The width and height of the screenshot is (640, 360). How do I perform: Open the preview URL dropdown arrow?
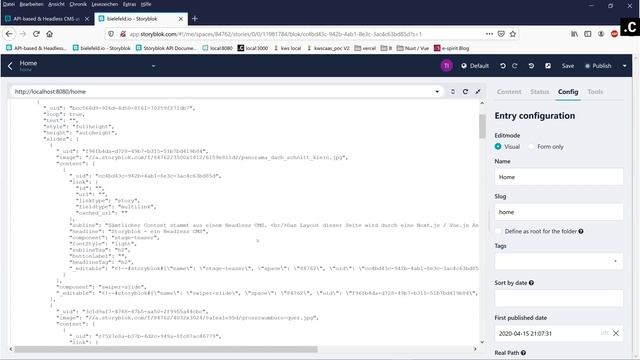coord(437,91)
